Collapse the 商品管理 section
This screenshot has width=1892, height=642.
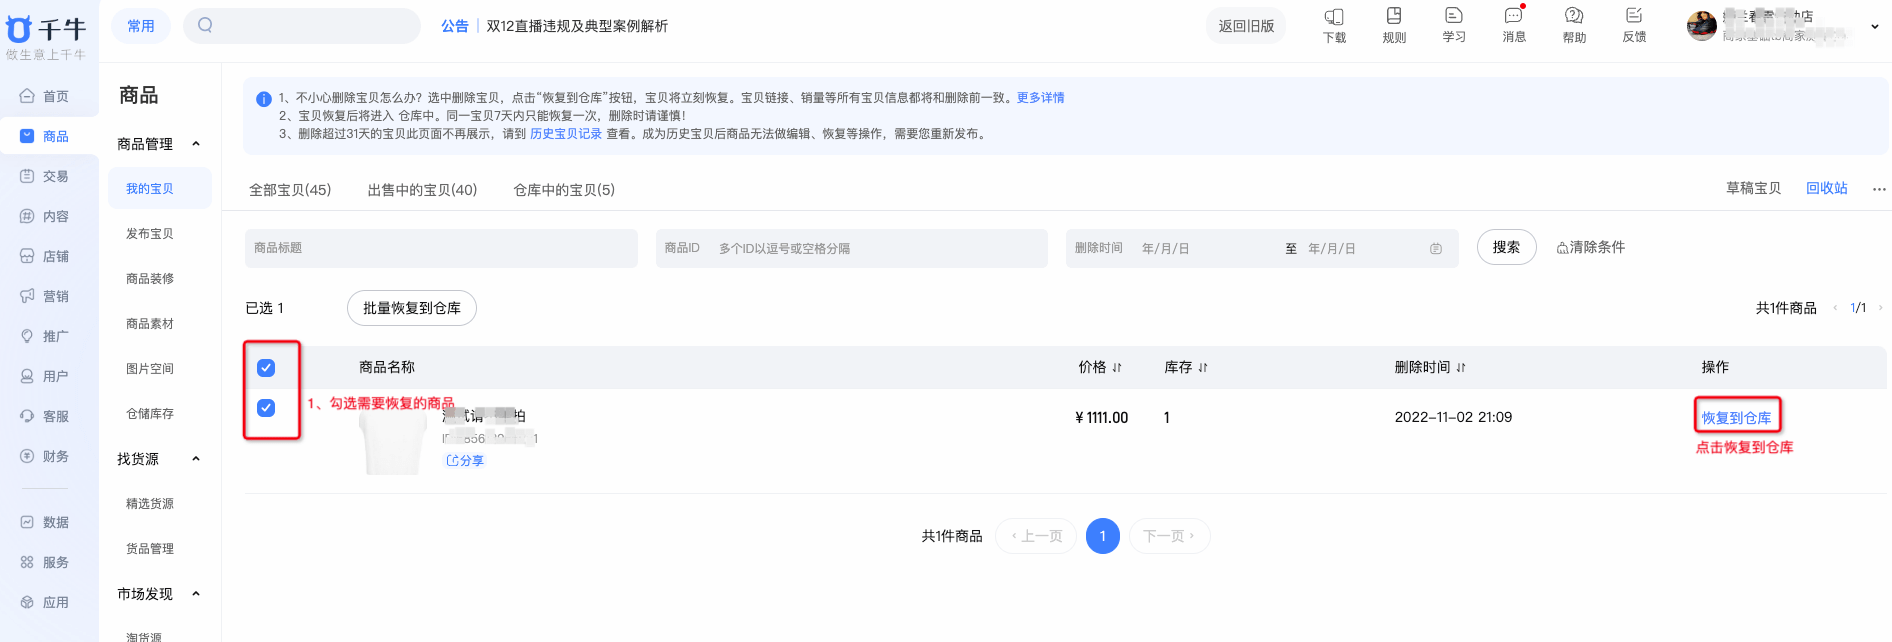point(196,144)
